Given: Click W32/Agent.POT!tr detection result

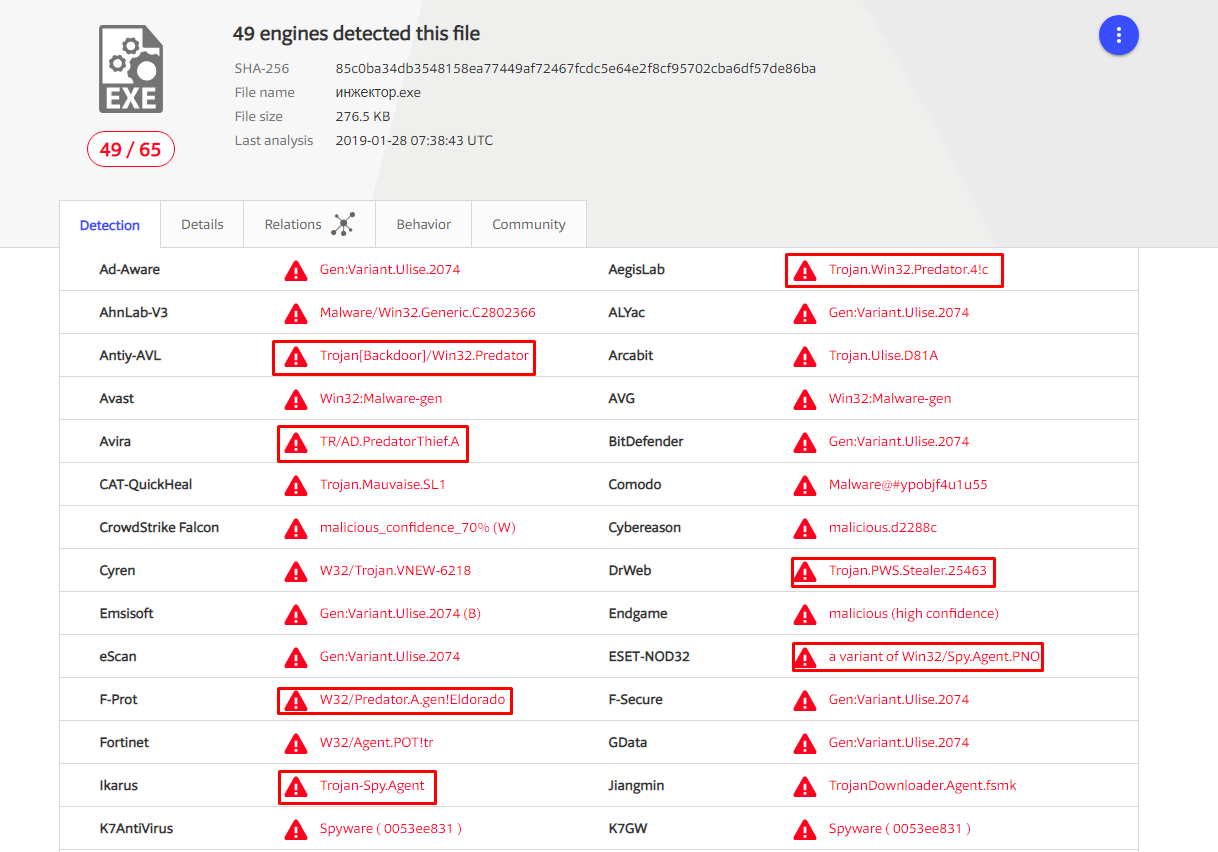Looking at the screenshot, I should [377, 743].
